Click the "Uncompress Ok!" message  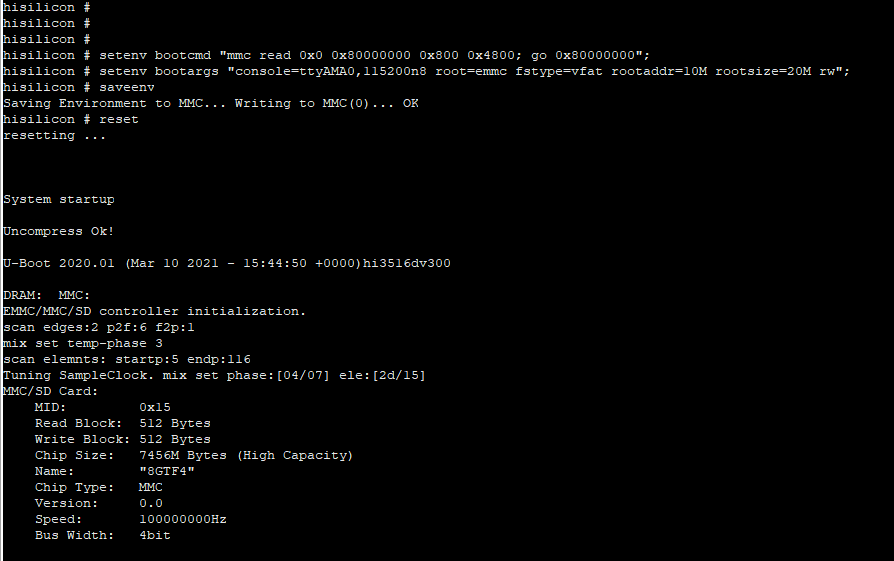(x=58, y=231)
